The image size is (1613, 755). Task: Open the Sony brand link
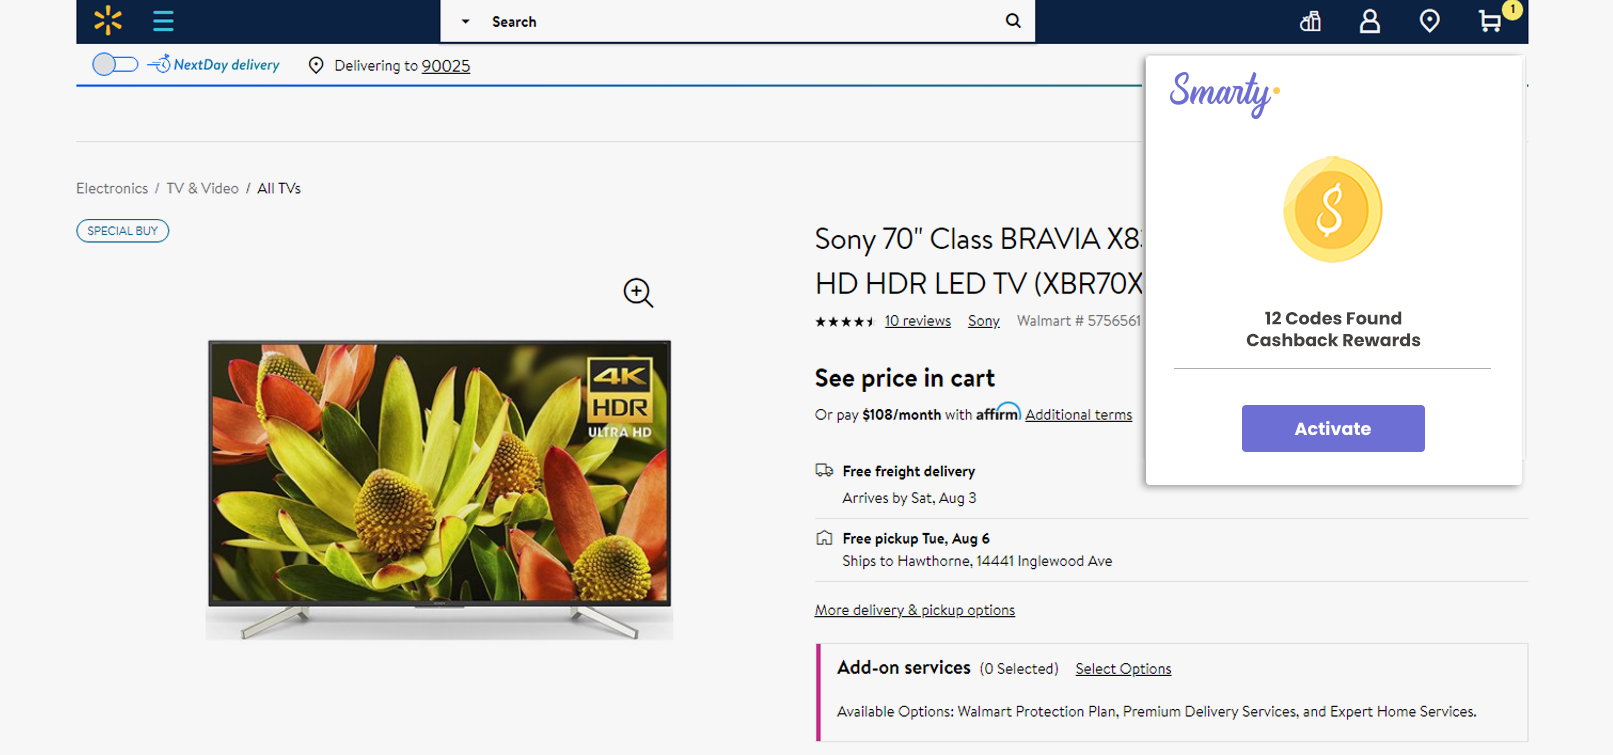point(984,321)
